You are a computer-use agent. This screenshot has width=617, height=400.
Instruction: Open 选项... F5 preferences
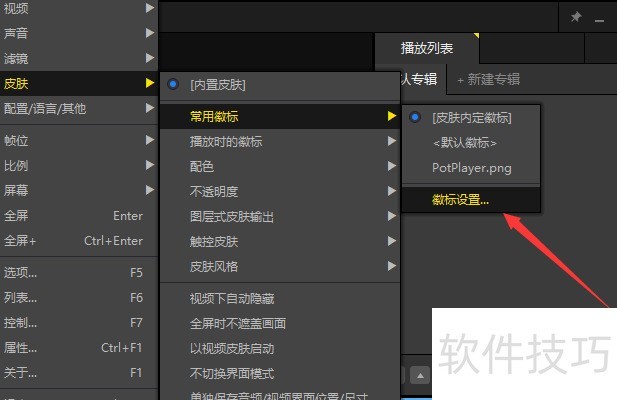point(79,273)
